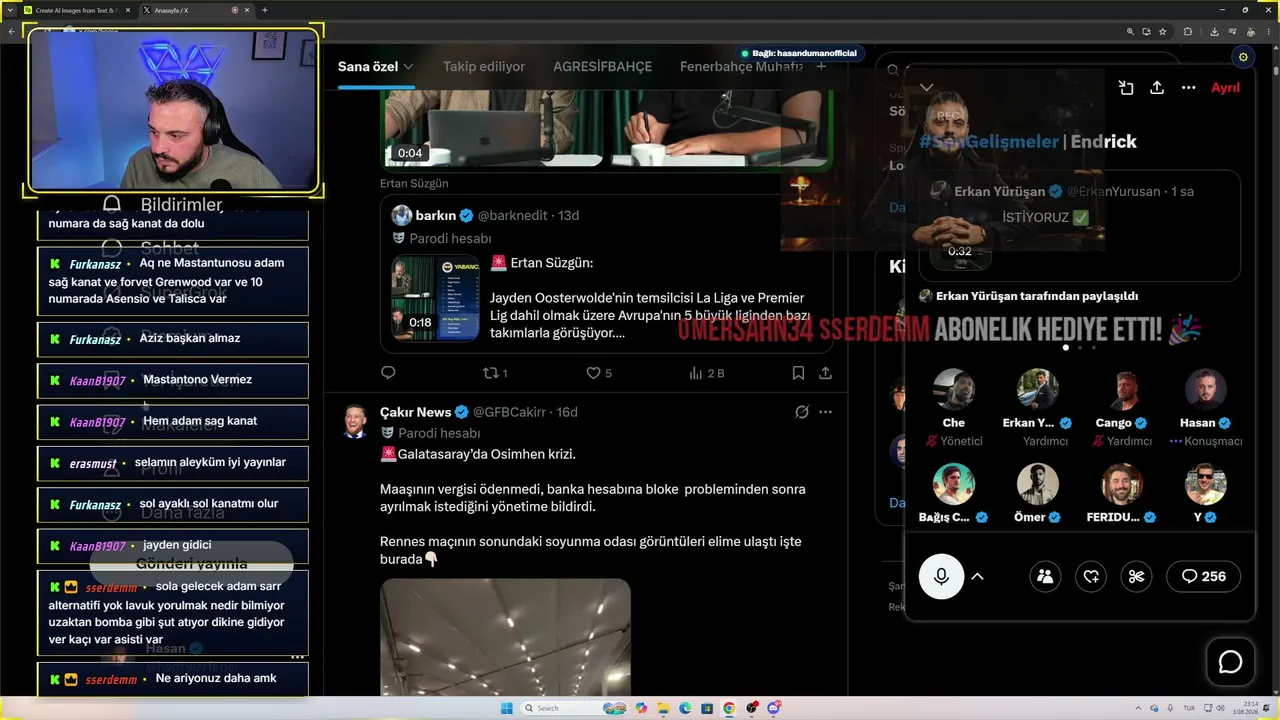Leave the Space with the Ayrıl button
The width and height of the screenshot is (1280, 720).
1225,88
